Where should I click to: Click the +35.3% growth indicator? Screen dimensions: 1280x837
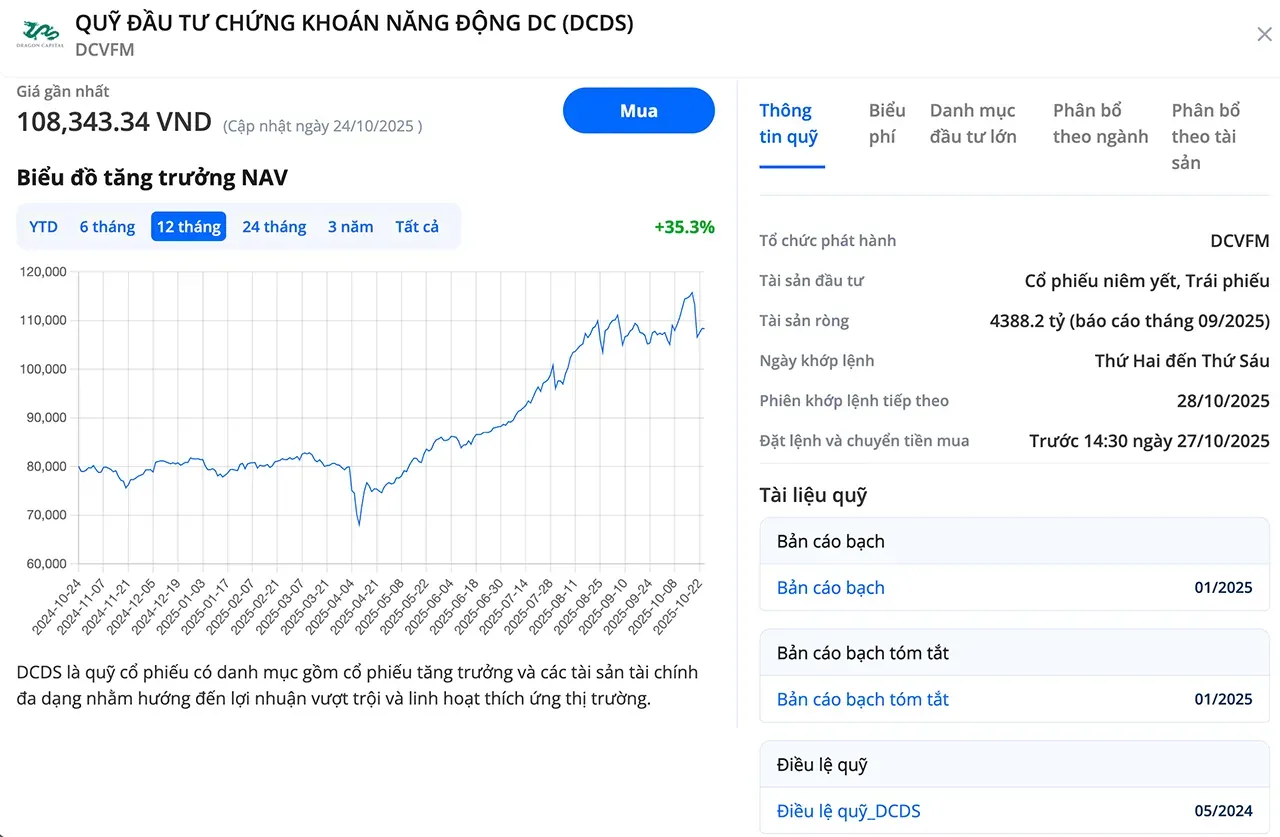pos(684,227)
